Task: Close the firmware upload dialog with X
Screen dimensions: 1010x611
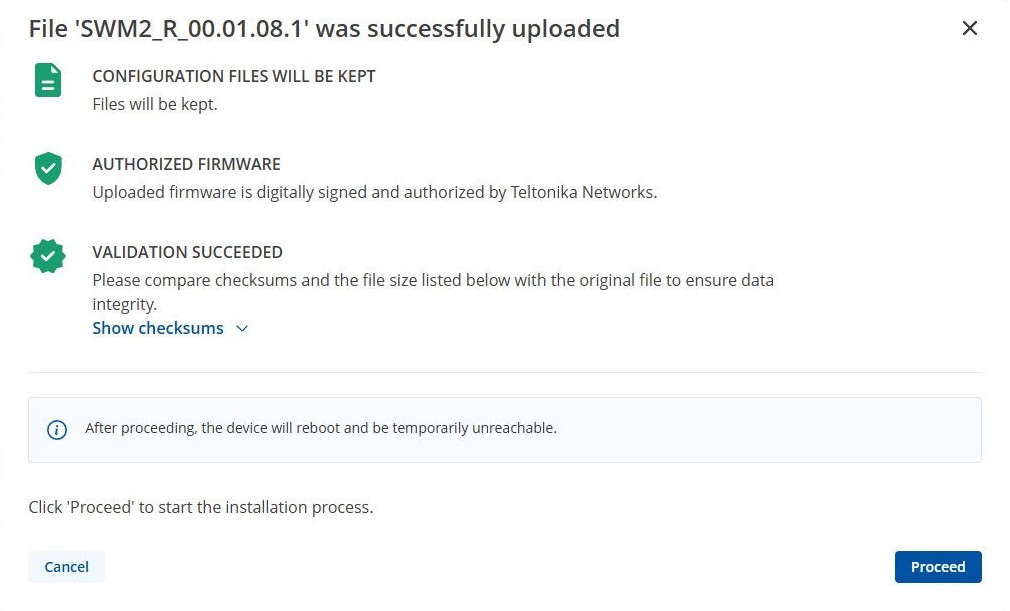Action: (x=969, y=28)
